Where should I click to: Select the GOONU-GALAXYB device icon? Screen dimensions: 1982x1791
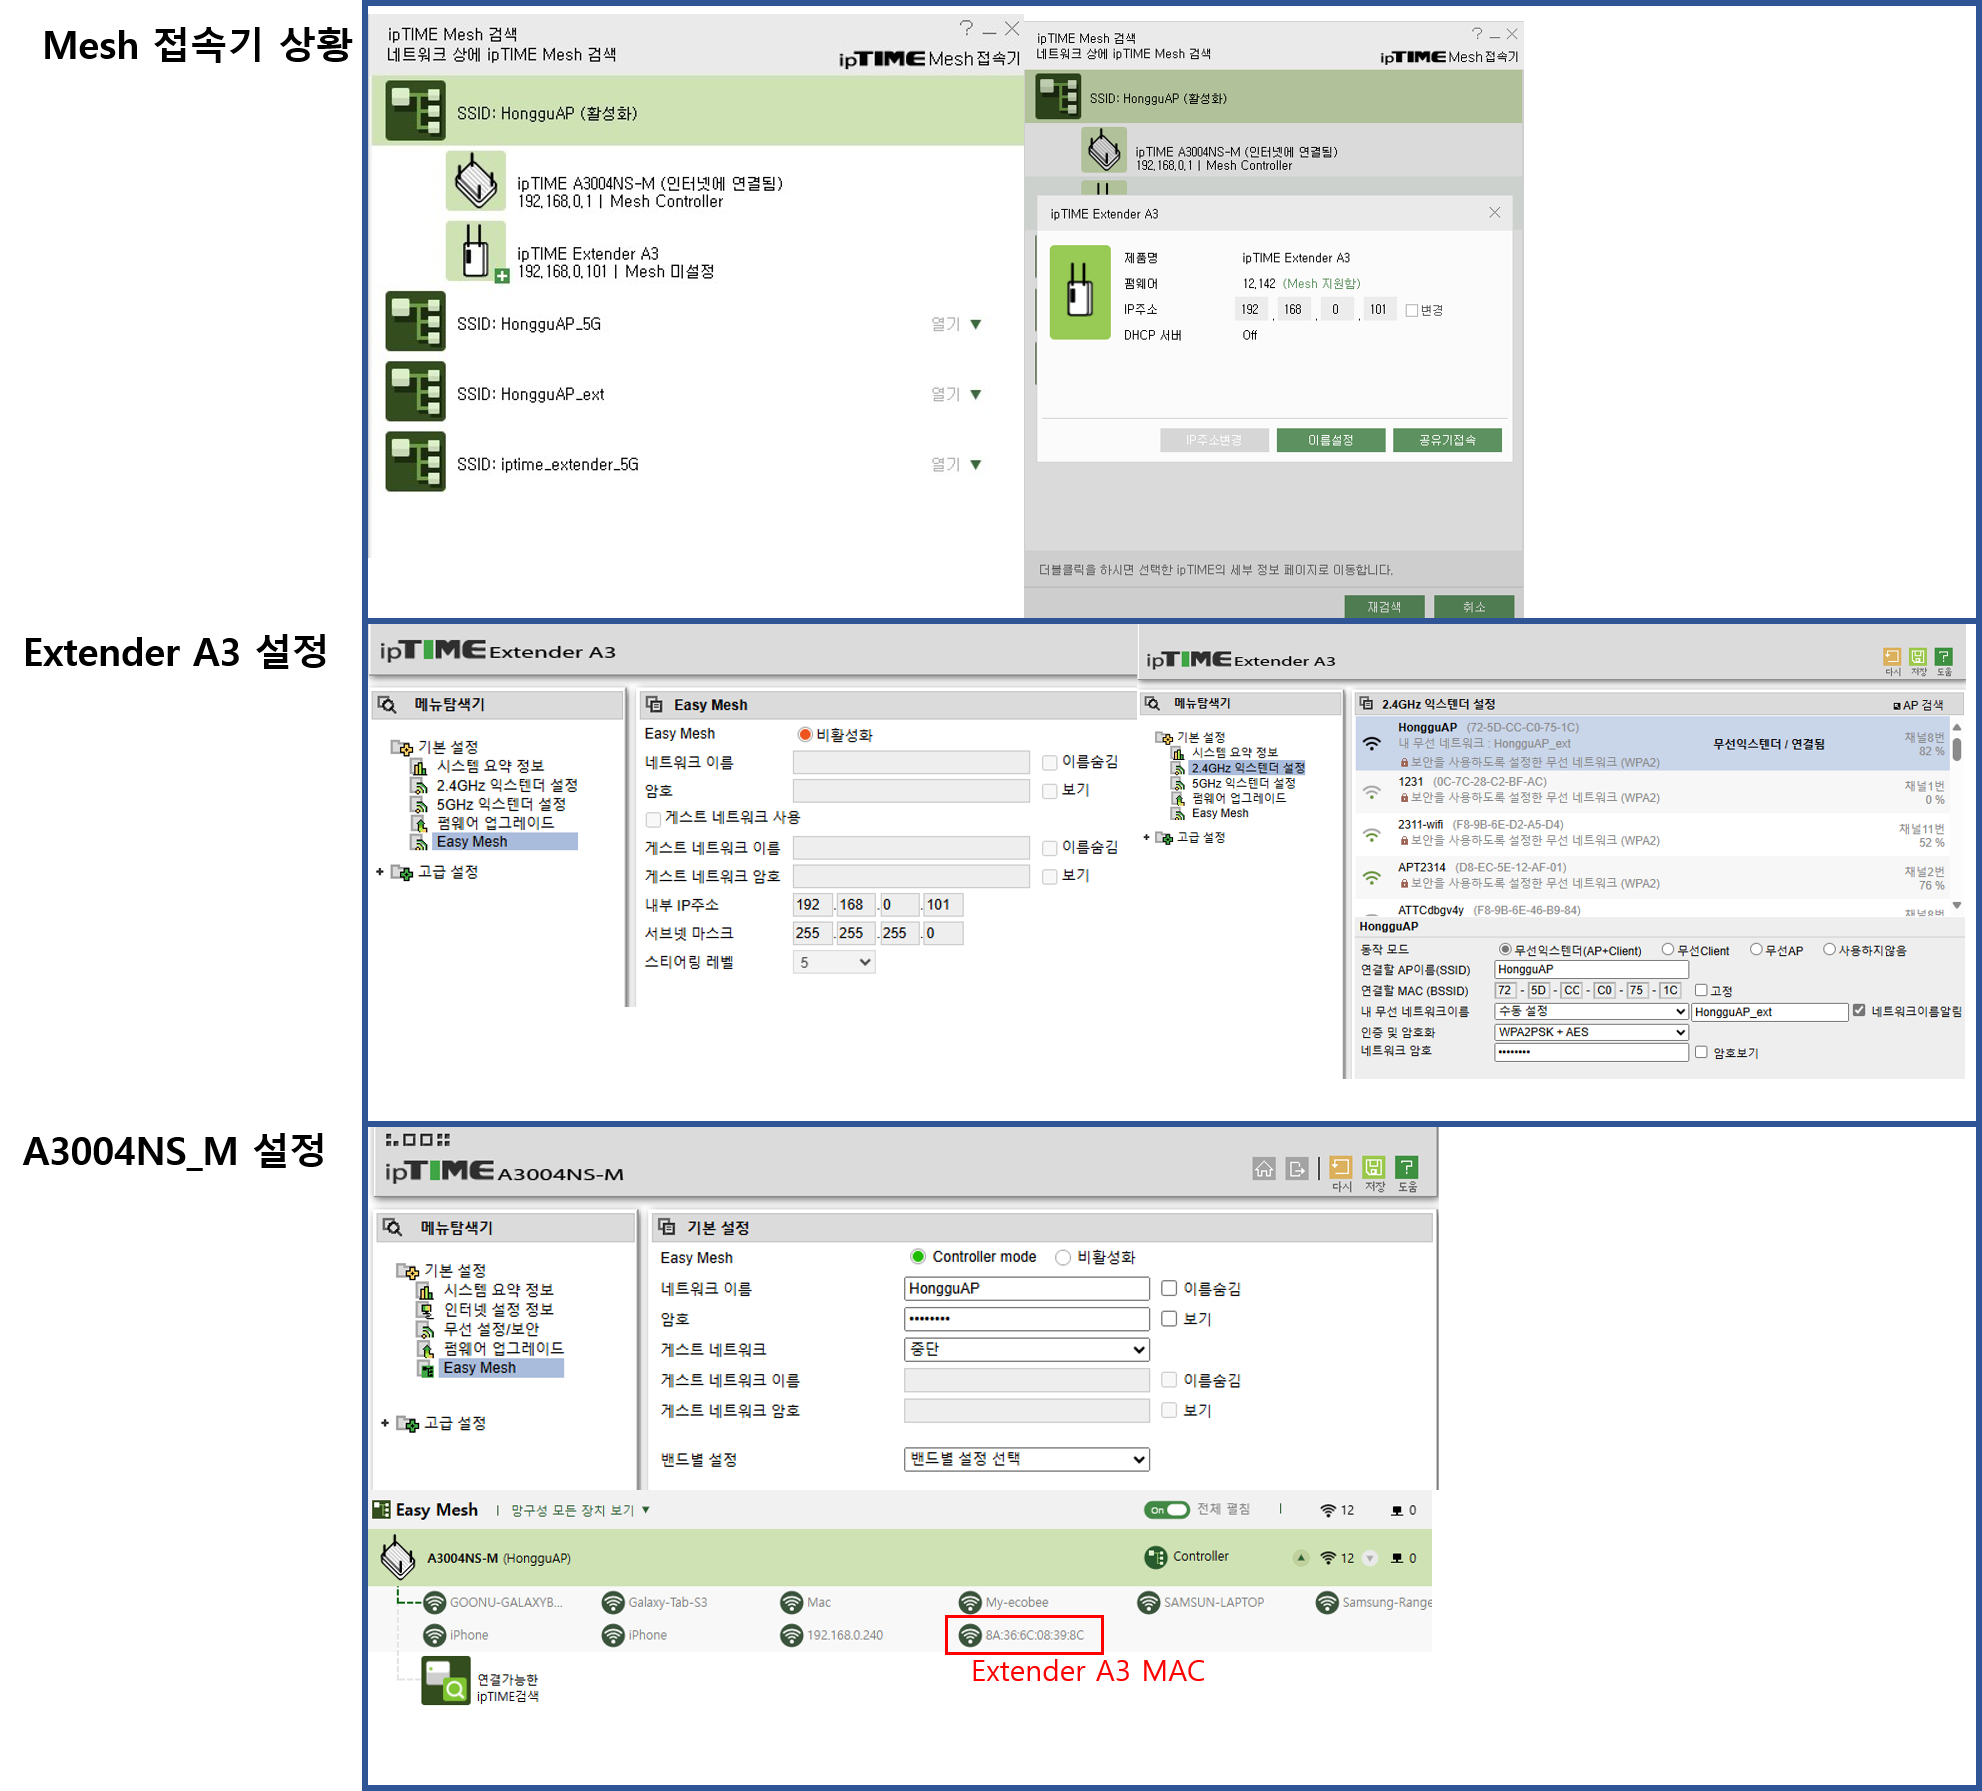click(434, 1603)
